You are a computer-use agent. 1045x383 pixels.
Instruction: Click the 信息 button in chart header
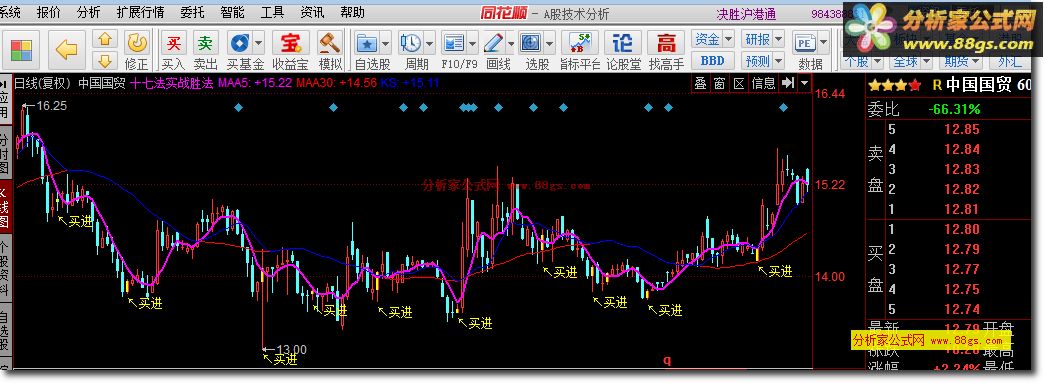[x=764, y=83]
